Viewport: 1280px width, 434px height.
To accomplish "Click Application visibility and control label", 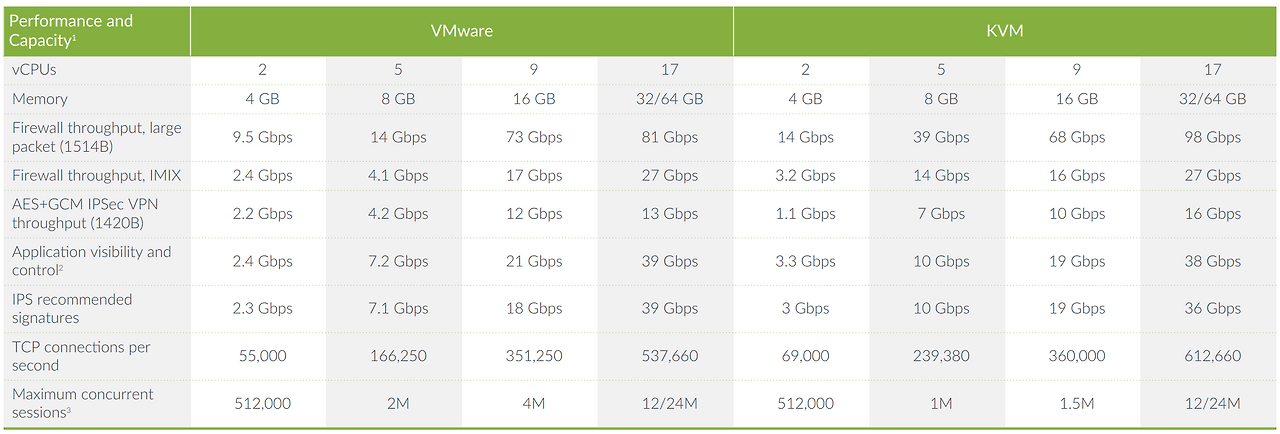I will [x=91, y=261].
